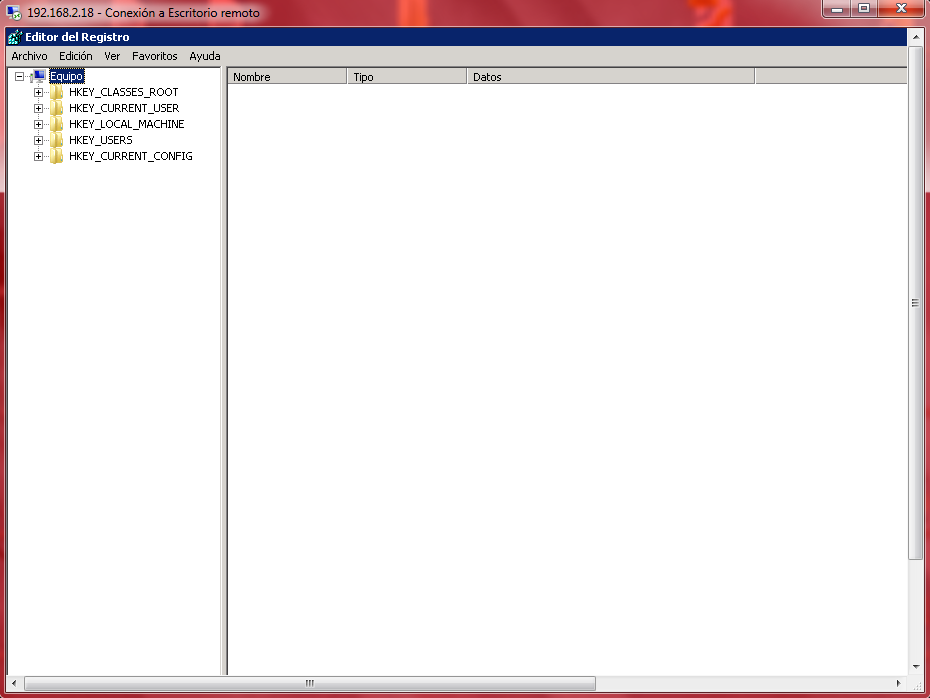Expand the HKEY_USERS branch

point(38,140)
